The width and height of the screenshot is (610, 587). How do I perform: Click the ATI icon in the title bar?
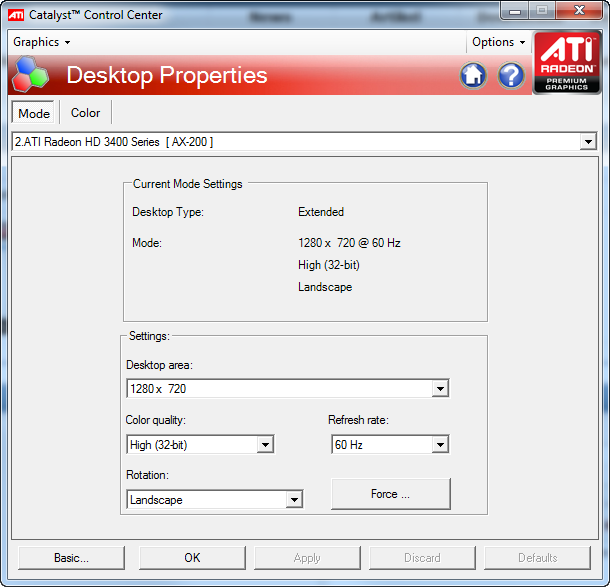16,15
